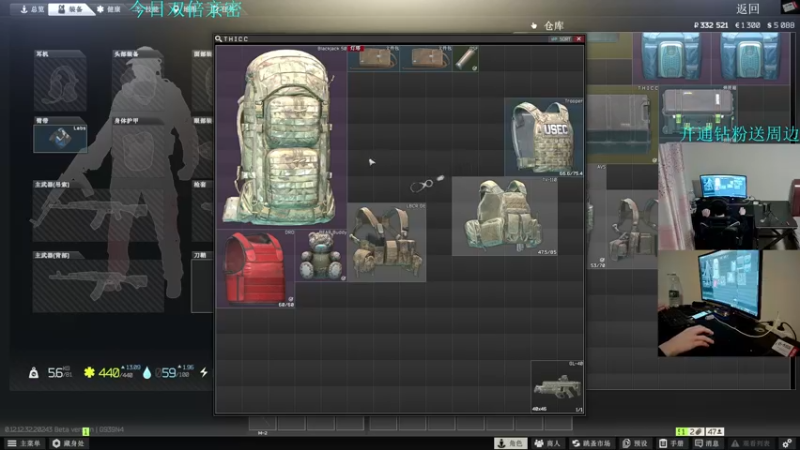Click the 耳机 headset slot
This screenshot has height=450, width=800.
tap(60, 84)
